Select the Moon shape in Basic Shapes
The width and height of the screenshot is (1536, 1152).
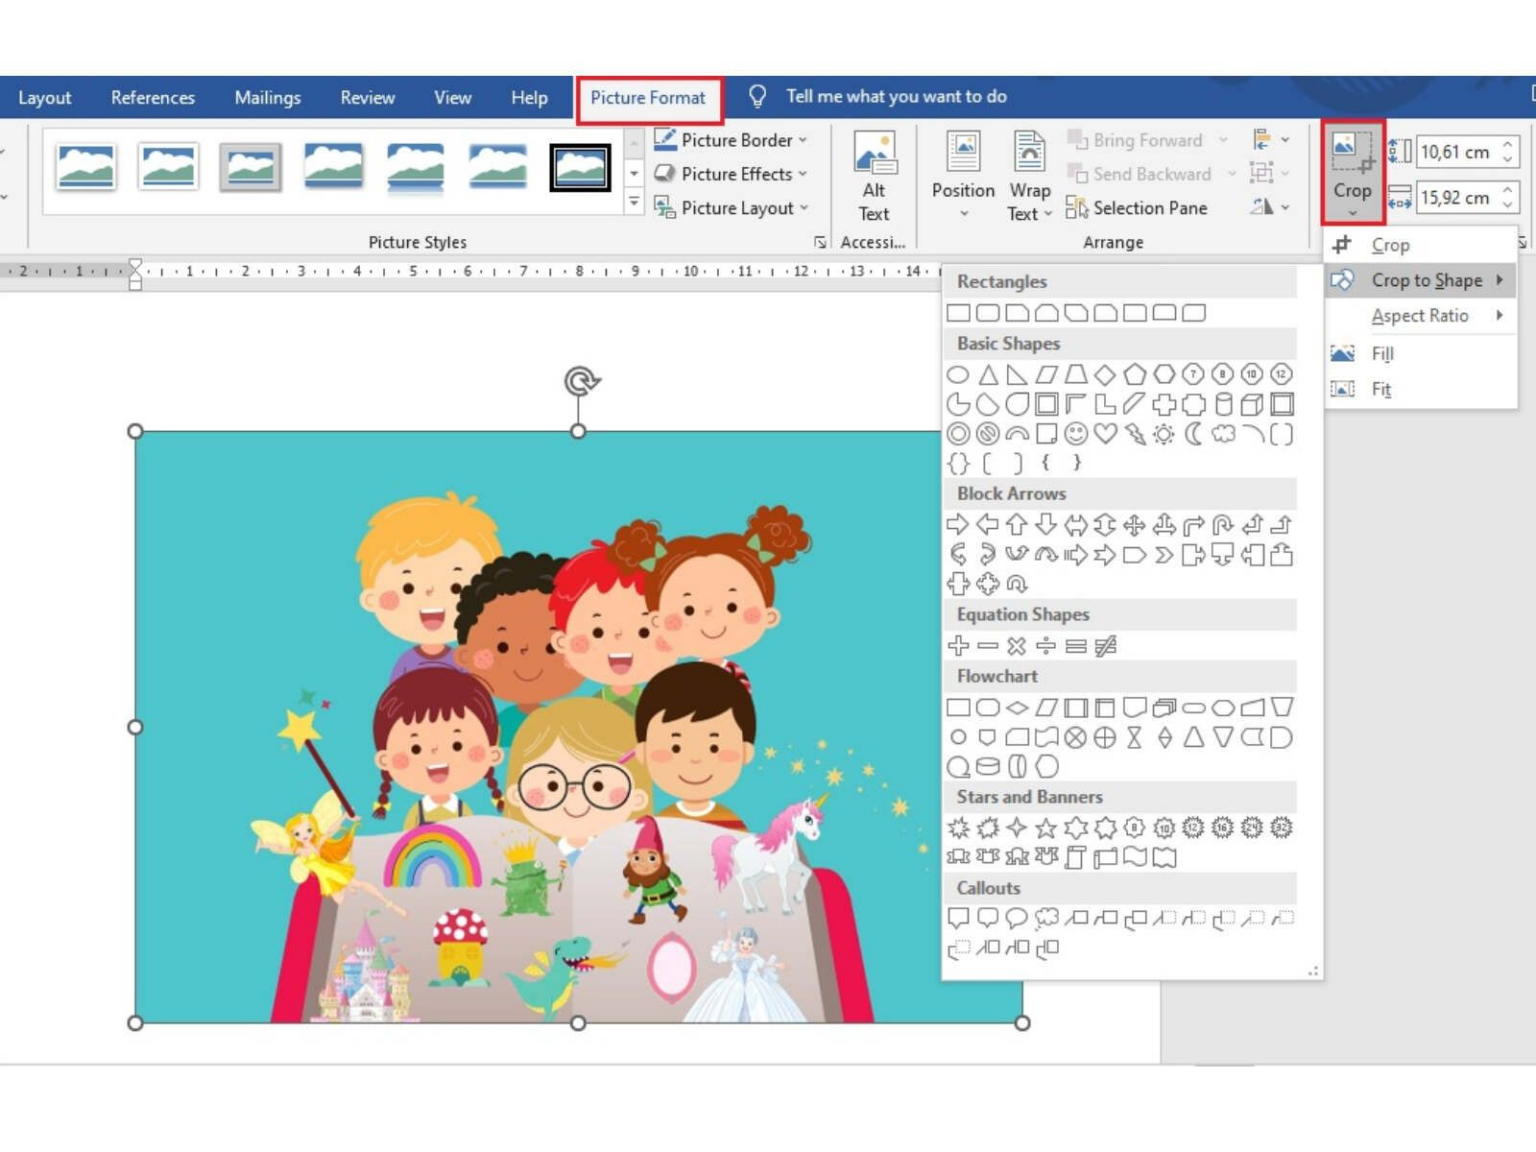tap(1193, 434)
